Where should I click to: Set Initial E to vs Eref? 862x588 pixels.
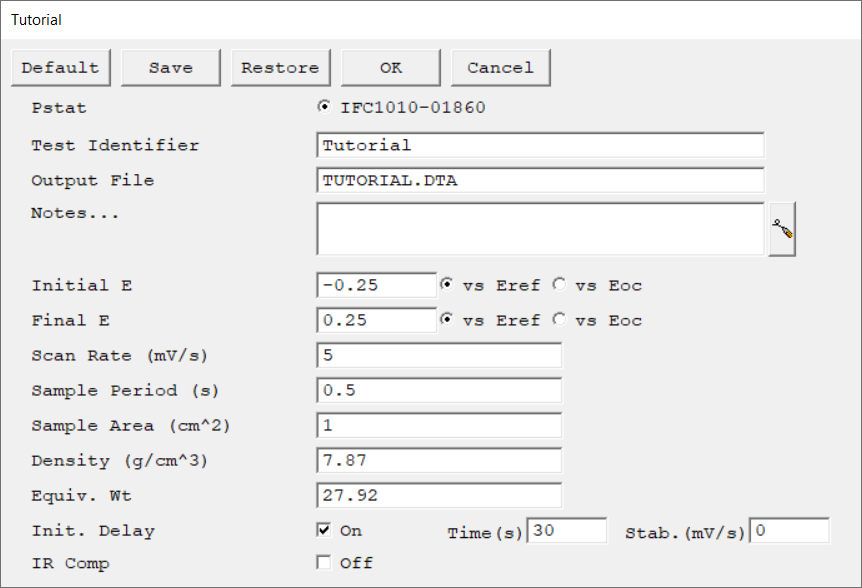pos(447,284)
